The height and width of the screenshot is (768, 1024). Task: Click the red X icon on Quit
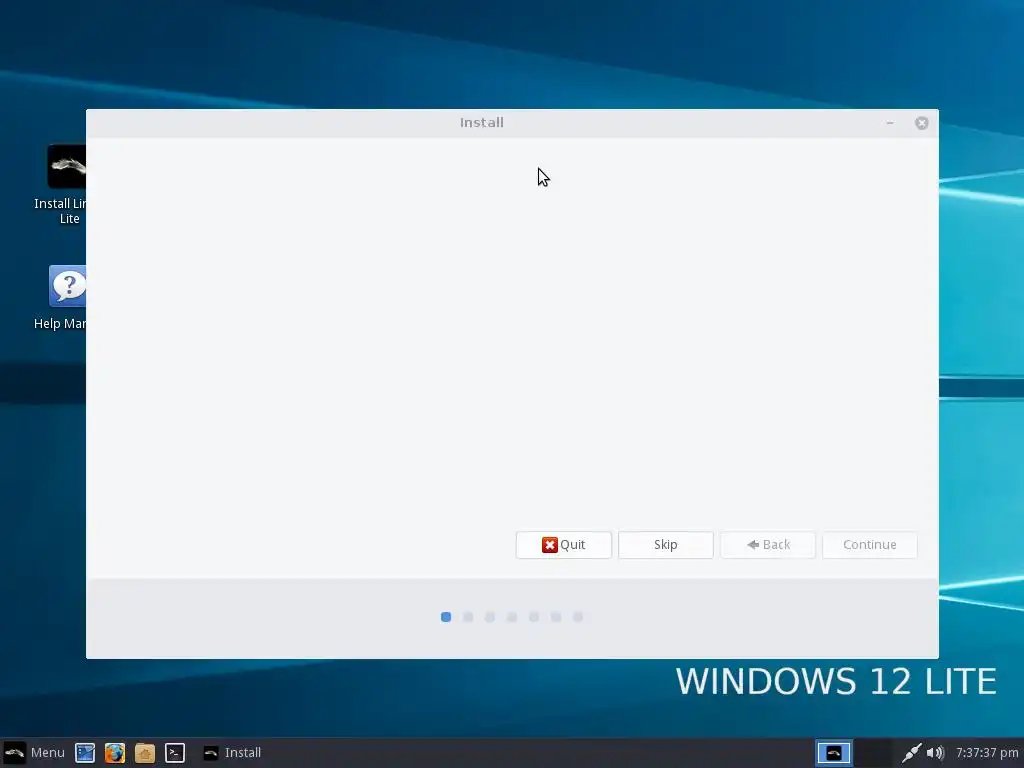(x=549, y=545)
